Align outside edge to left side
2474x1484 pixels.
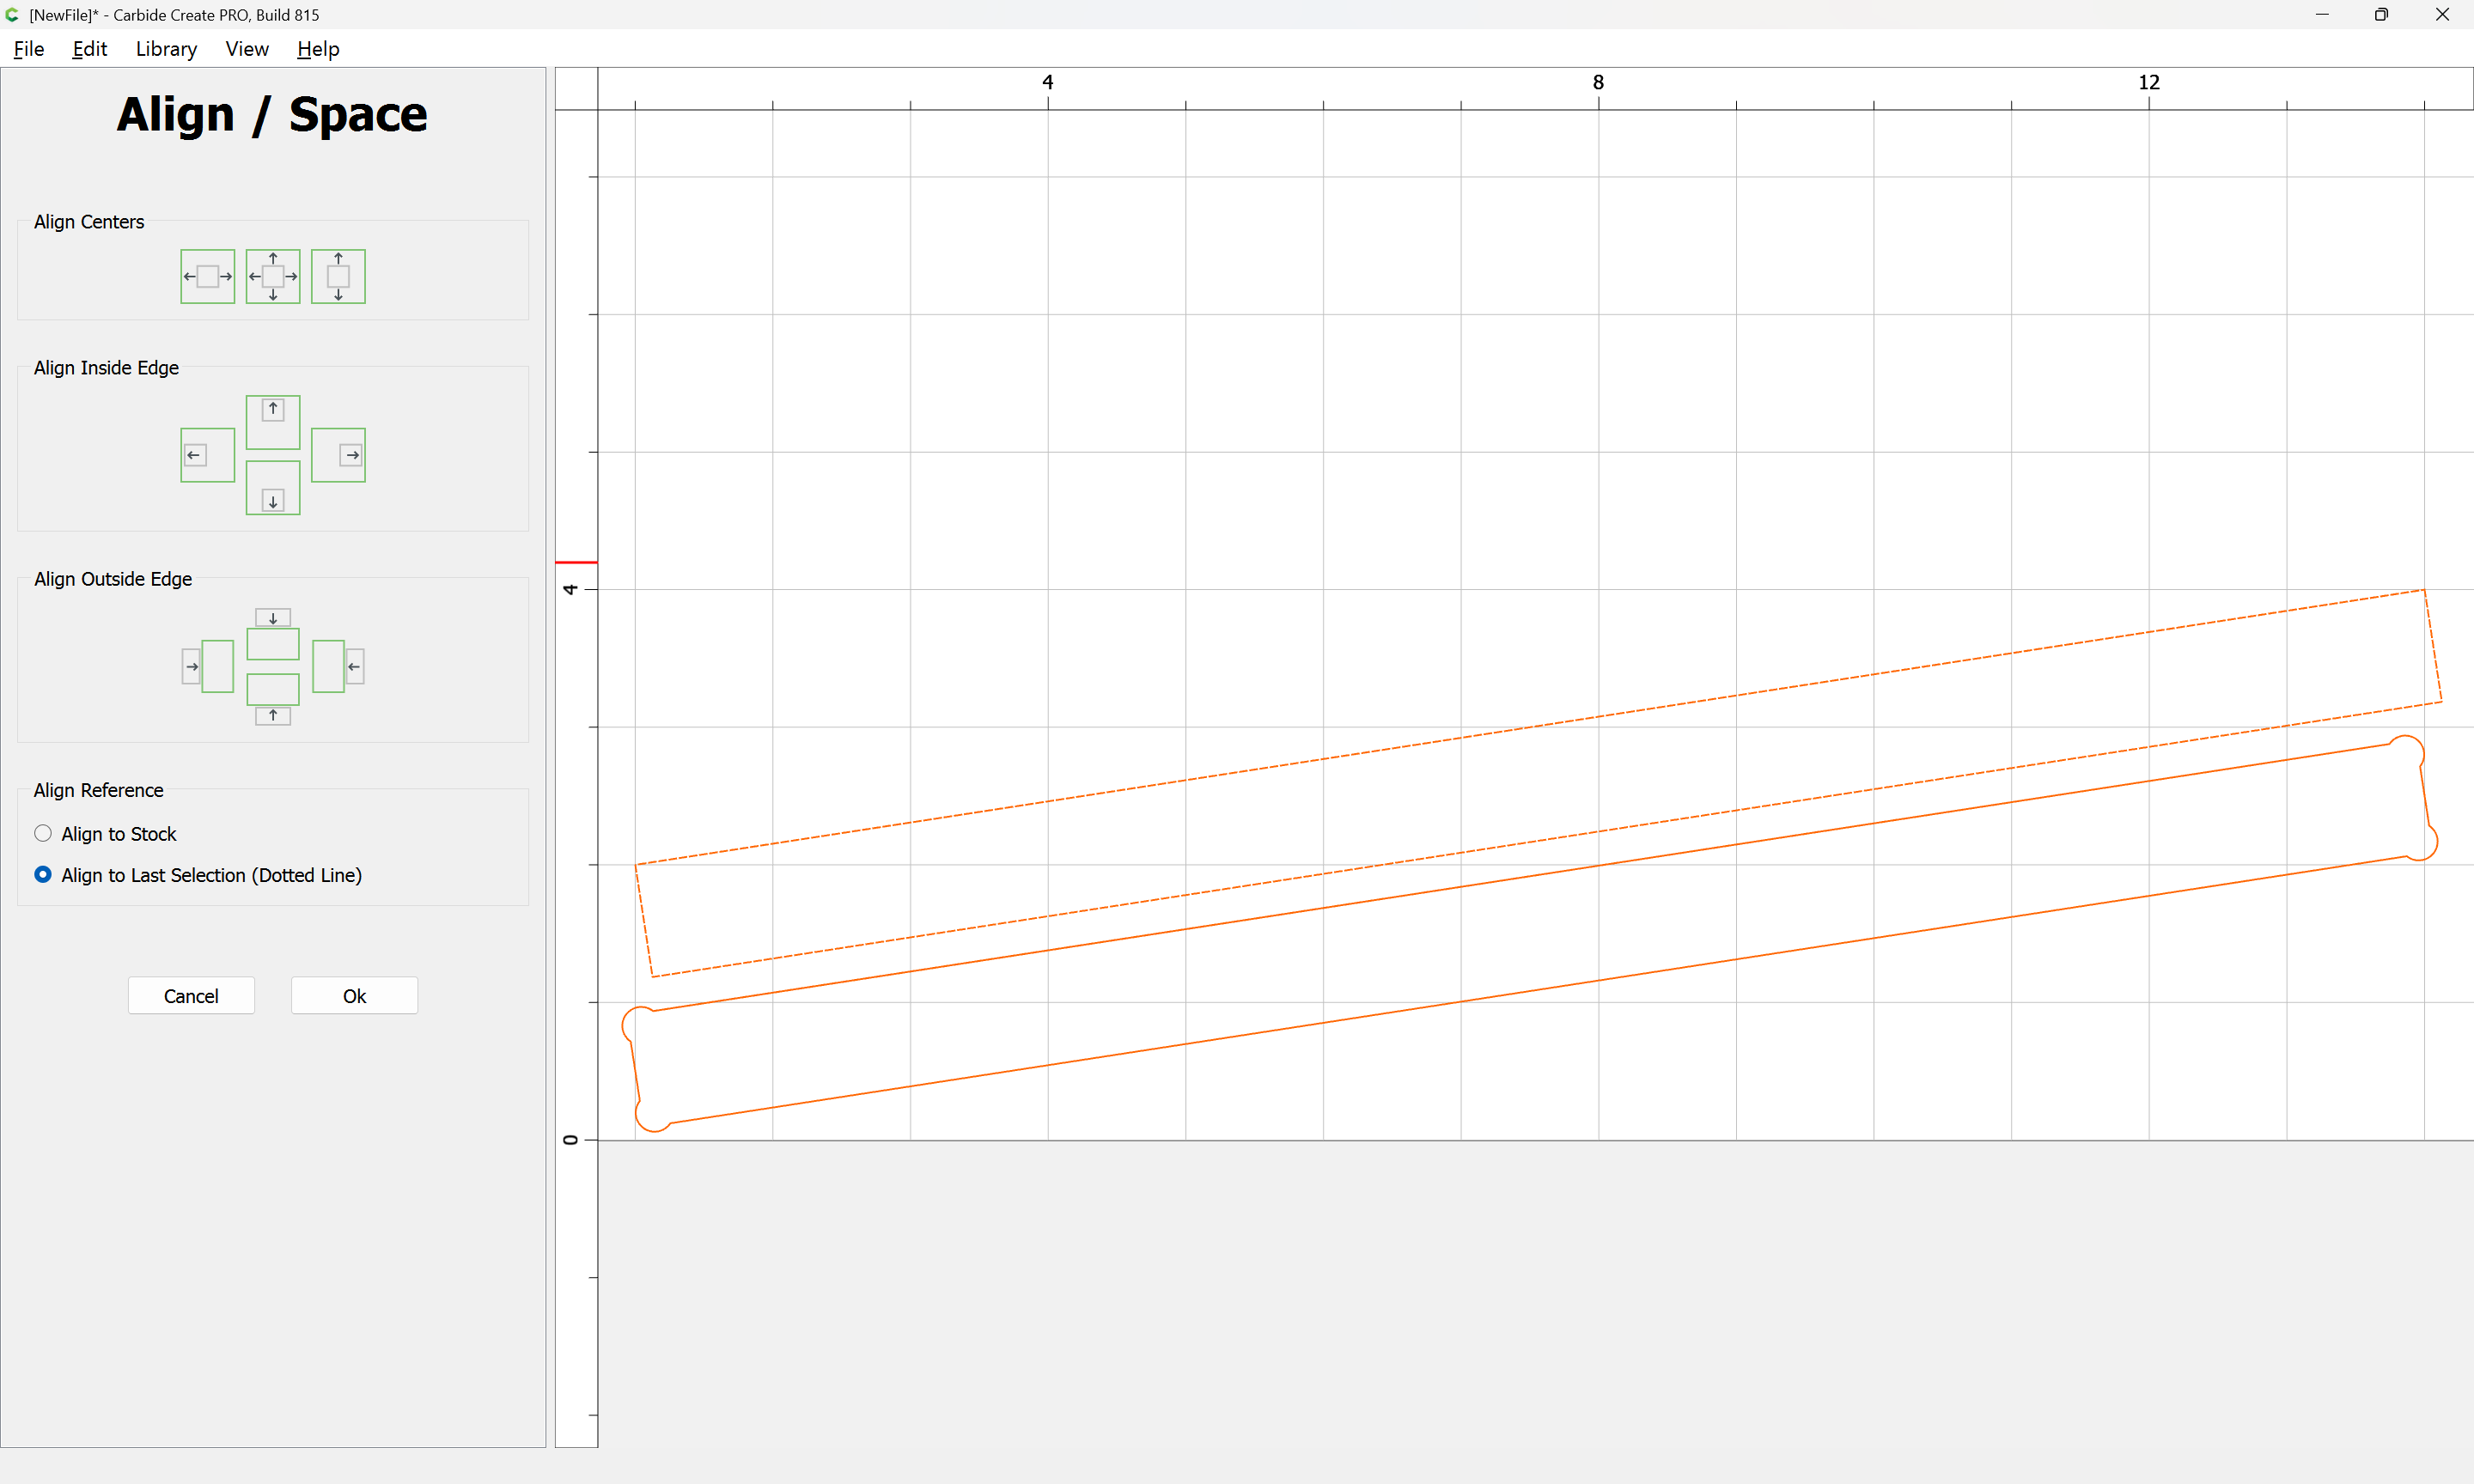207,666
